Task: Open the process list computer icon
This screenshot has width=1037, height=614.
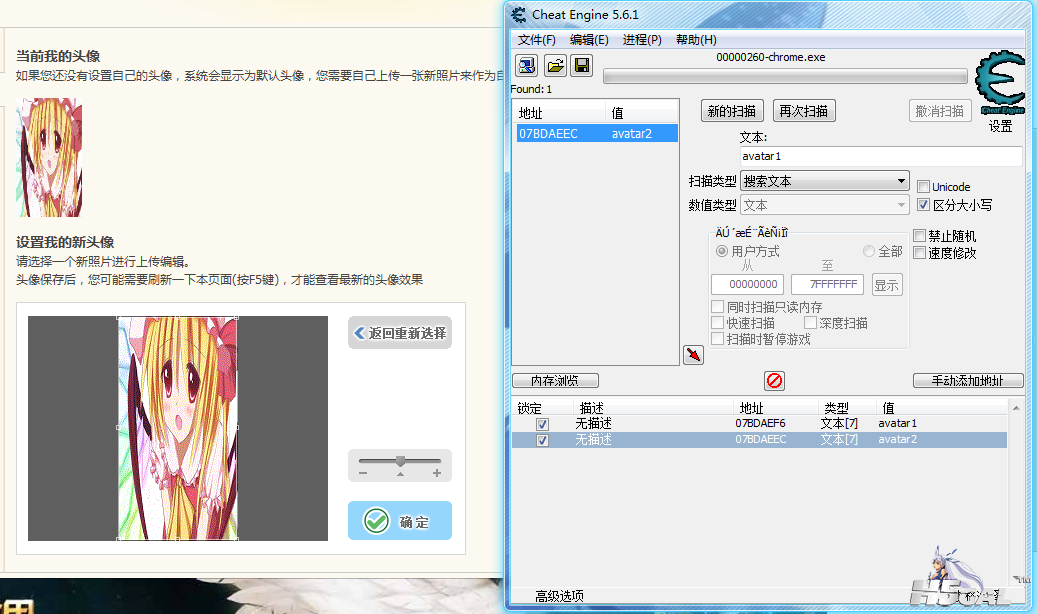Action: (527, 66)
